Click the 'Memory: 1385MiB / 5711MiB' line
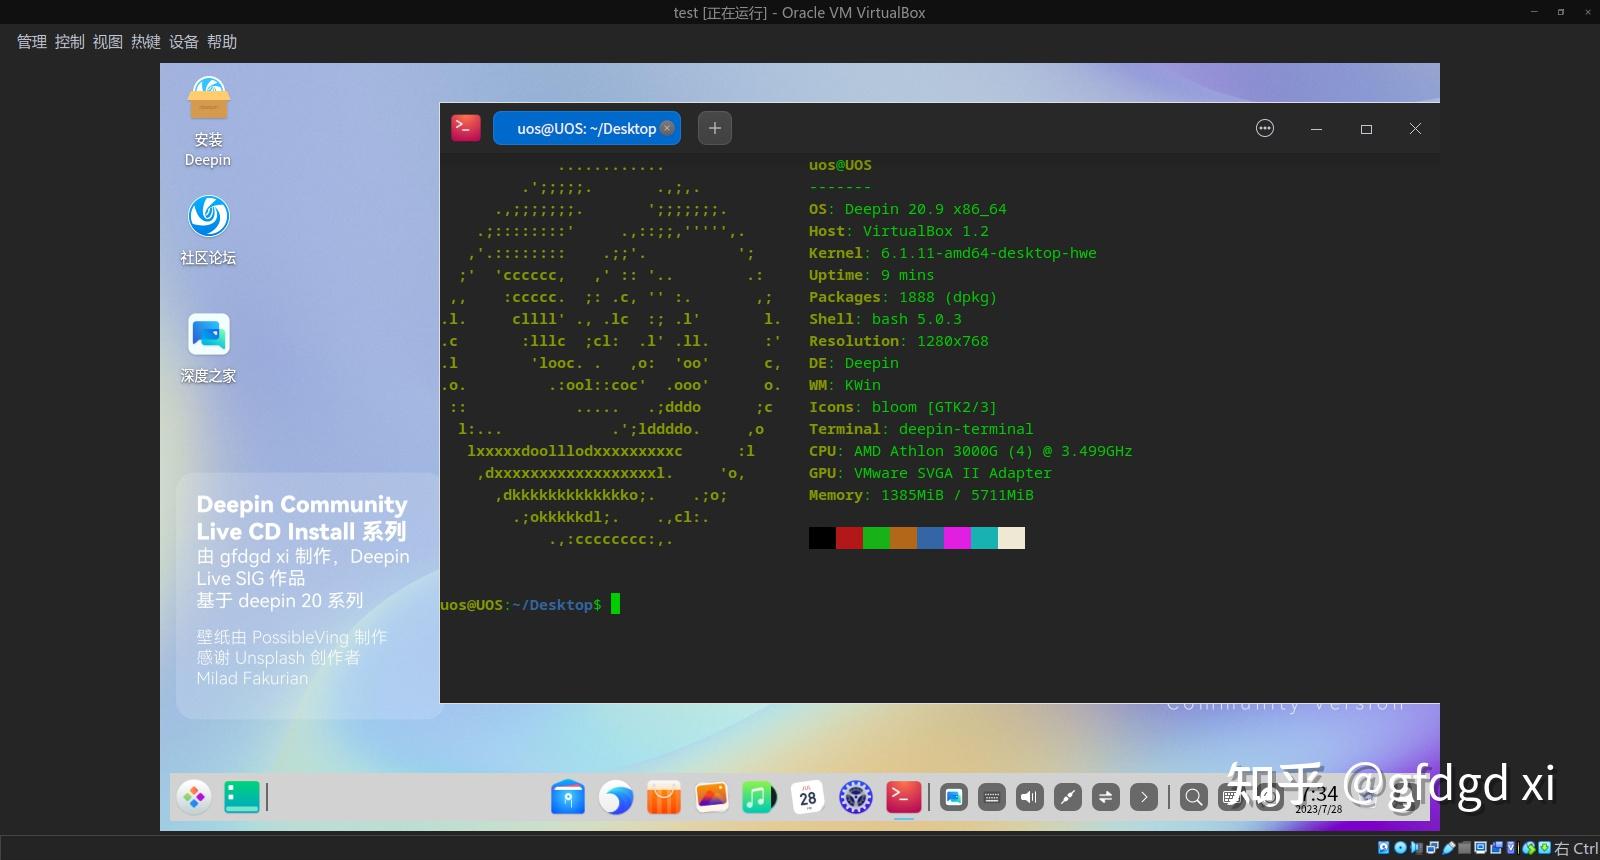Screen dimensions: 1600x860 point(921,495)
